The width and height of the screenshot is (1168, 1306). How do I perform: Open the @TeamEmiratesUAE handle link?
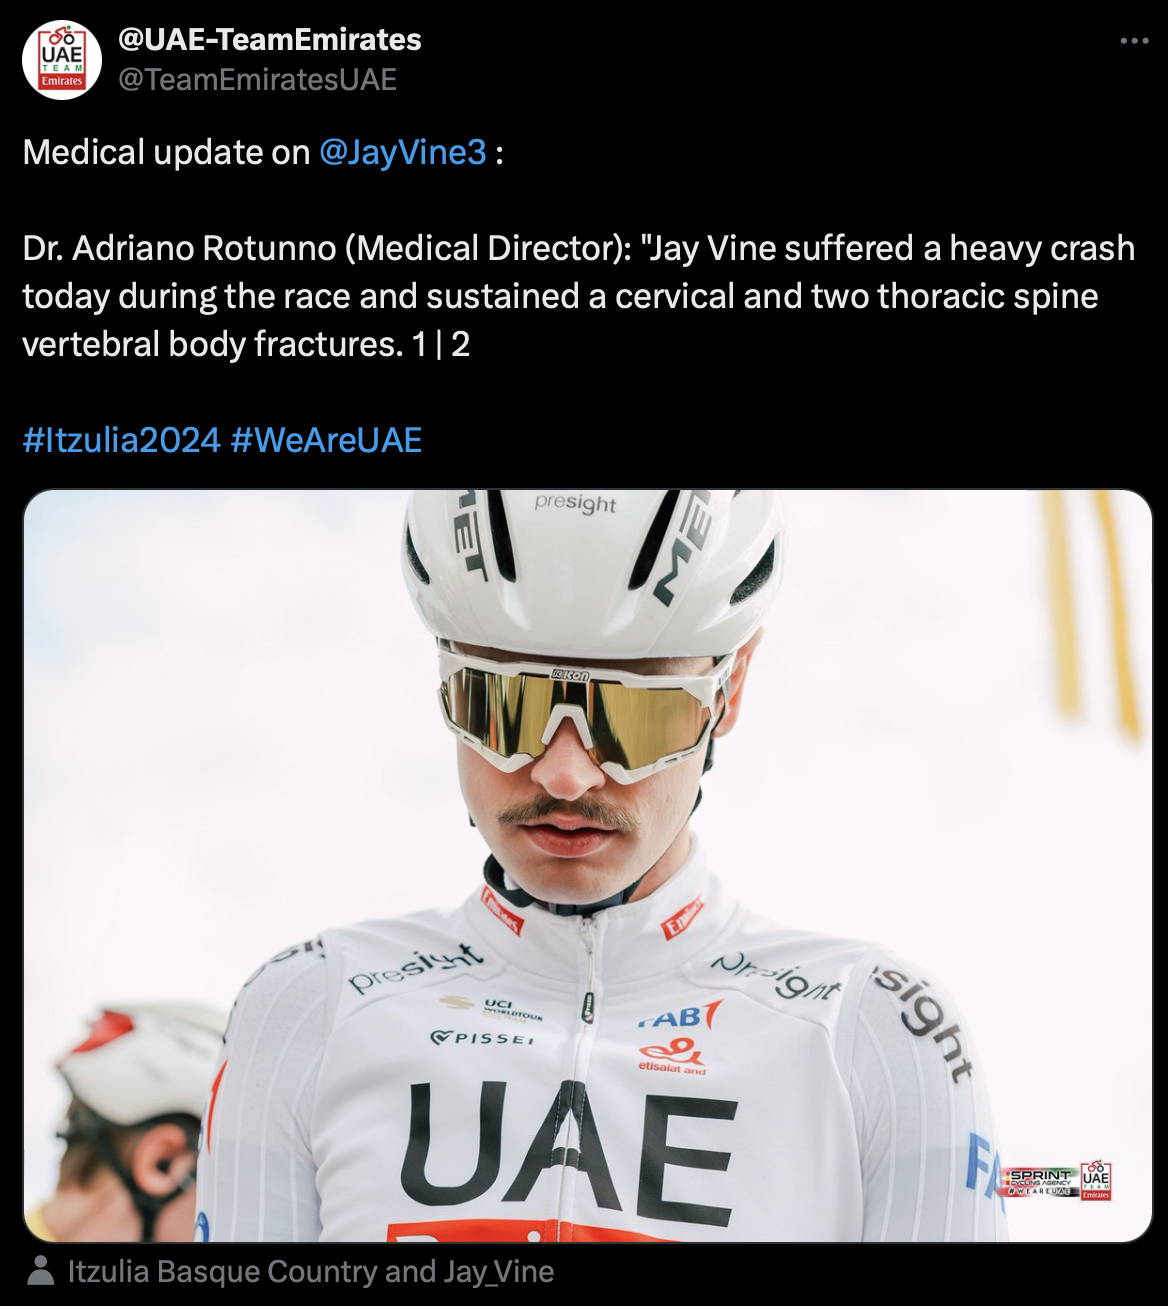point(257,79)
